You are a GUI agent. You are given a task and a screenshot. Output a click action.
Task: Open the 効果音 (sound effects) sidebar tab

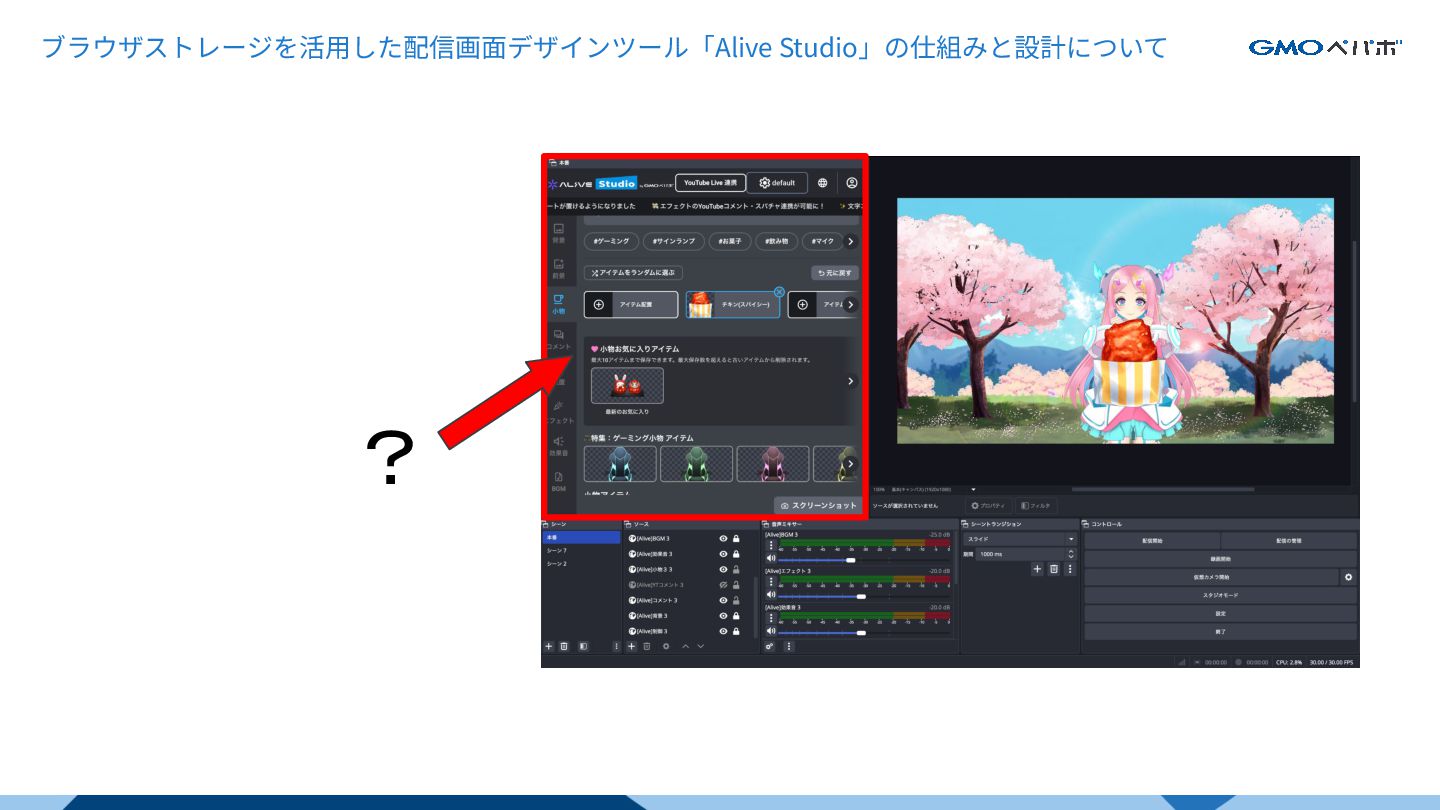coord(558,446)
